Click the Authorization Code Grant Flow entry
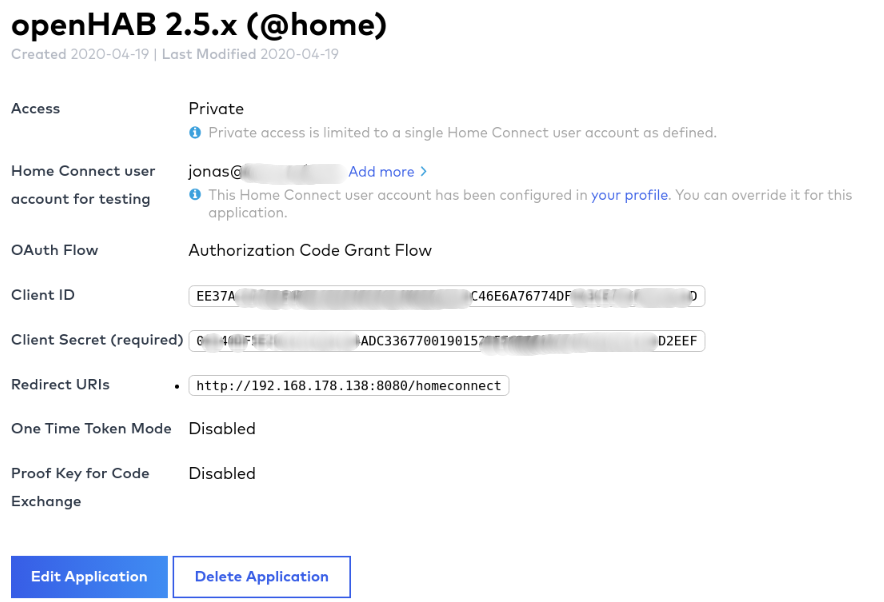The width and height of the screenshot is (884, 602). 310,250
